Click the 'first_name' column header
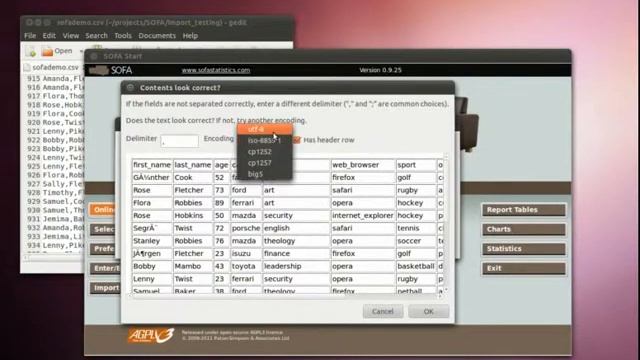 [x=152, y=165]
